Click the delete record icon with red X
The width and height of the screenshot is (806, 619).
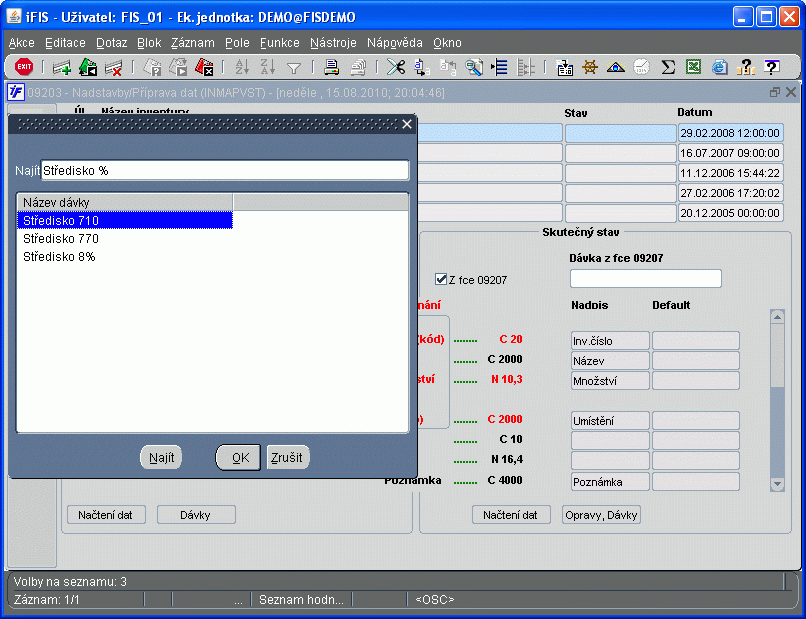(x=114, y=67)
